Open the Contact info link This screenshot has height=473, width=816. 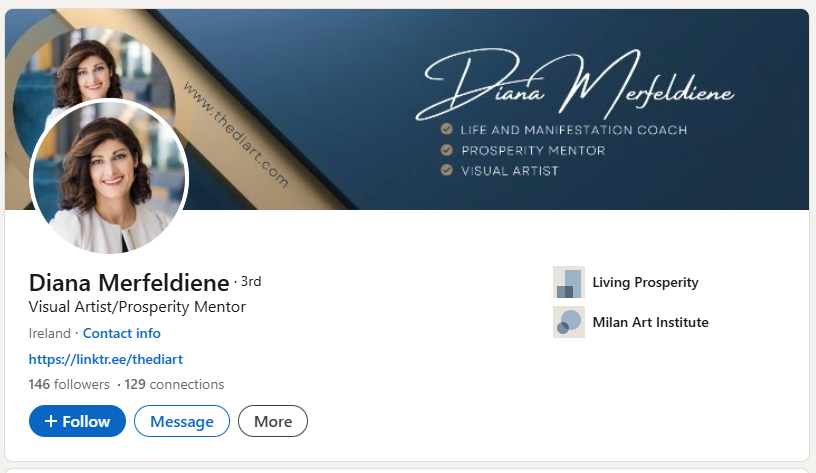click(x=122, y=333)
